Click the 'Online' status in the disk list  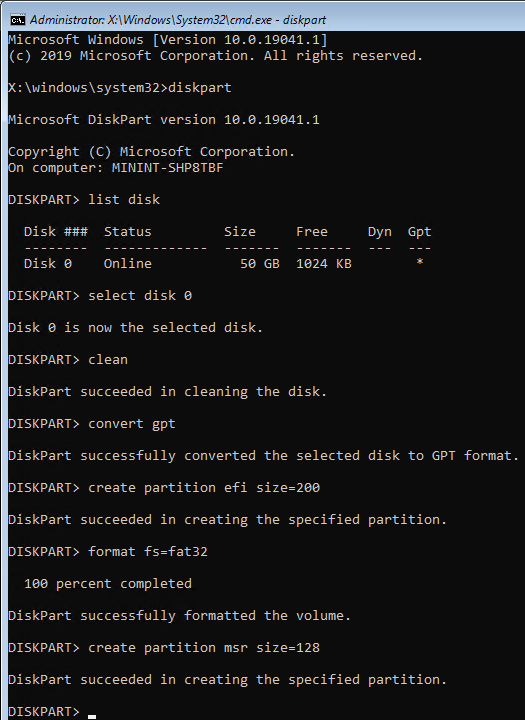(x=128, y=264)
